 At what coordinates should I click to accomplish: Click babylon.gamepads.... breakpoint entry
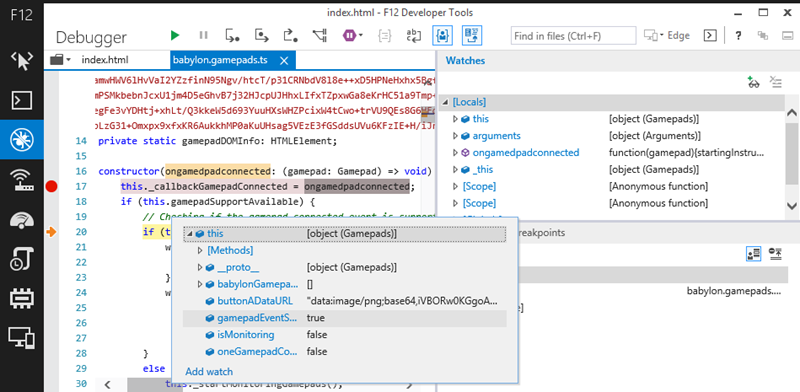[734, 291]
